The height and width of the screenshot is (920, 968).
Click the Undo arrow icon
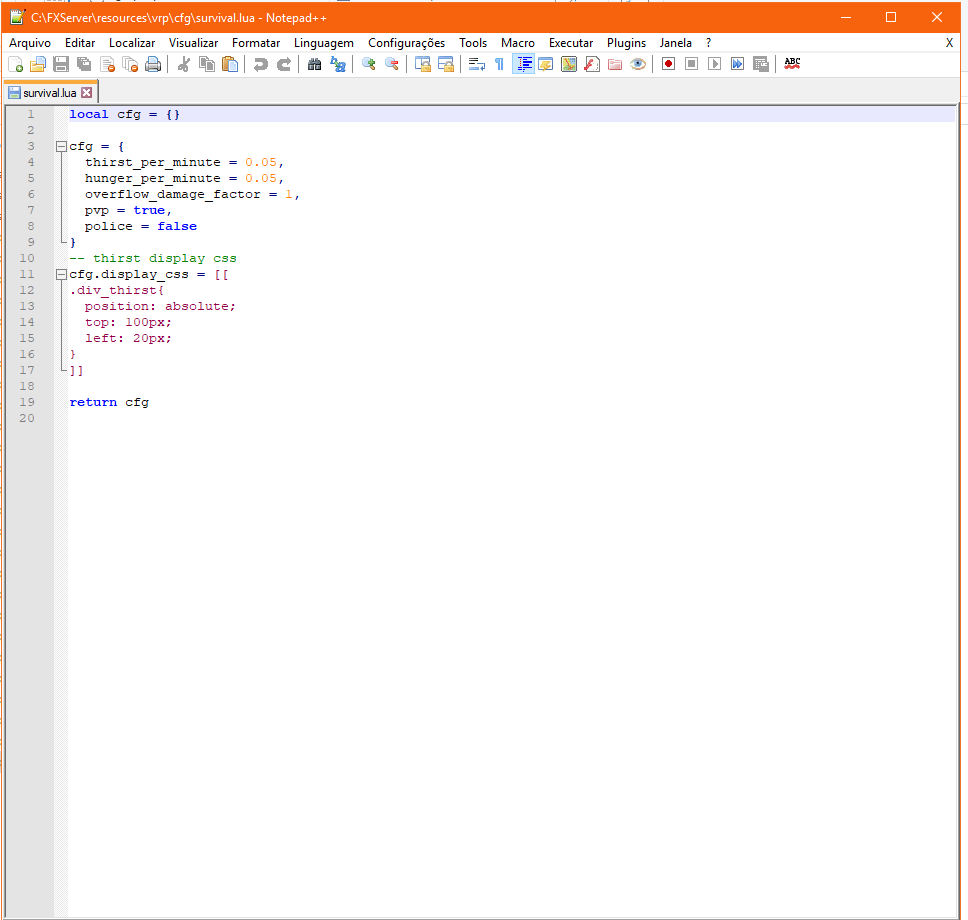pyautogui.click(x=260, y=64)
